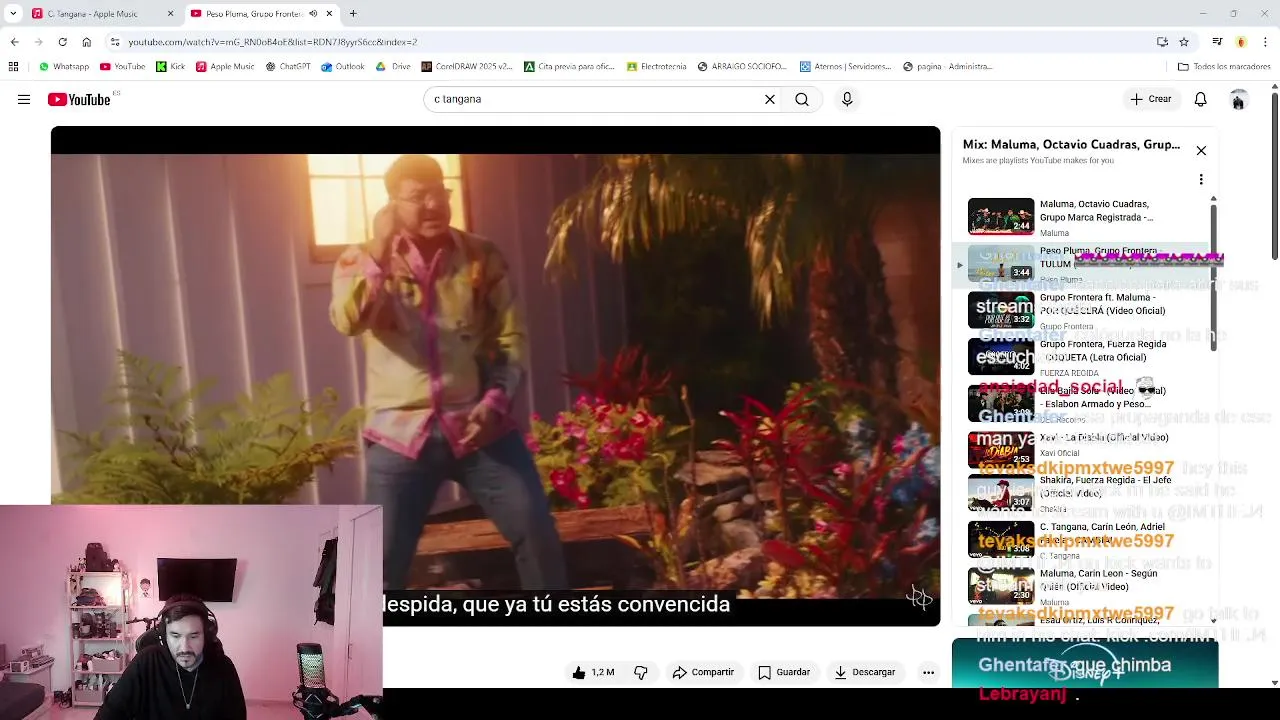This screenshot has width=1280, height=720.
Task: Open more actions under the video
Action: (x=928, y=672)
